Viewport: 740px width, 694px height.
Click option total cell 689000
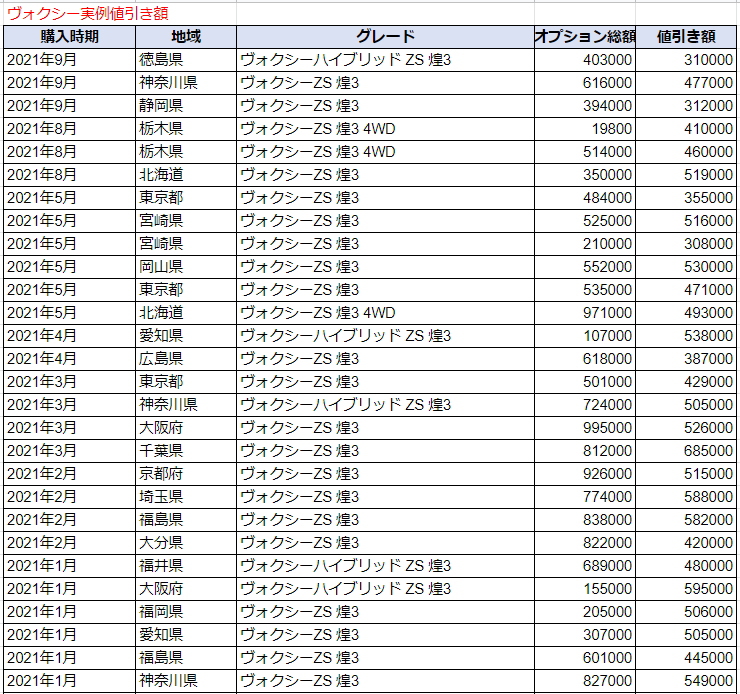(x=585, y=566)
